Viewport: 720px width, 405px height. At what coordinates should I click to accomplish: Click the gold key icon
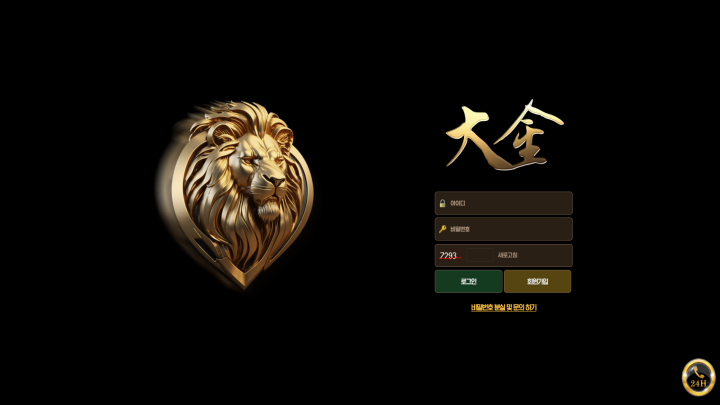click(x=442, y=229)
